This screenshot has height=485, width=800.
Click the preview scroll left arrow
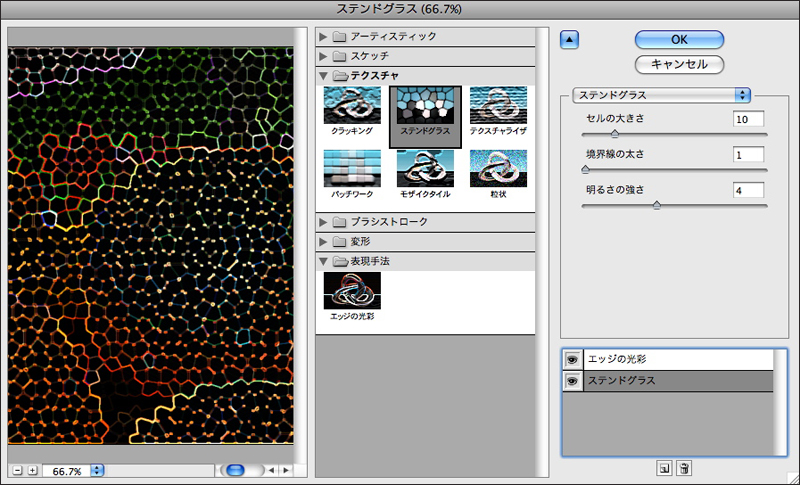pyautogui.click(x=272, y=470)
